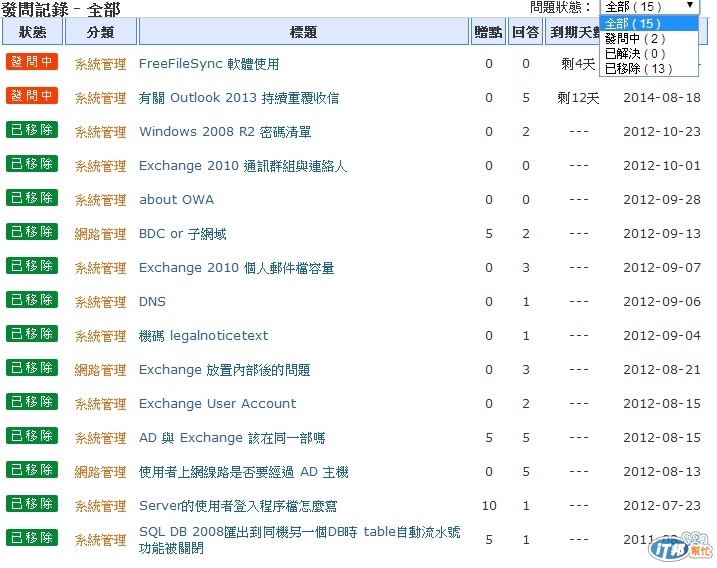Viewport: 717px width, 568px height.
Task: Click date 2012-09-28 cell
Action: pos(662,200)
